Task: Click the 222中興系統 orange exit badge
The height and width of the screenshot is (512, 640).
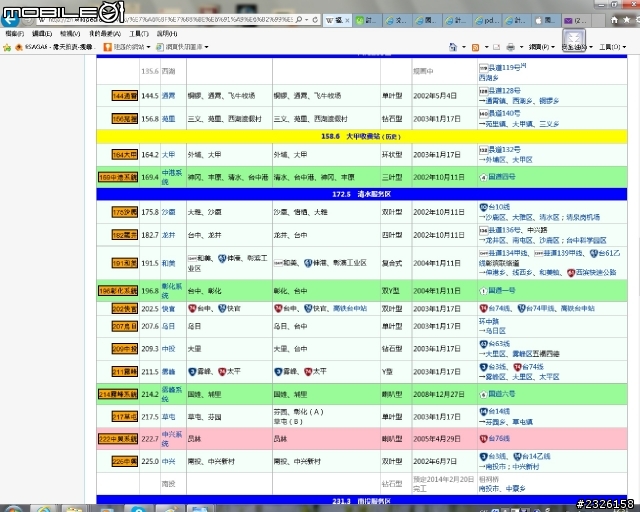Action: pos(118,439)
